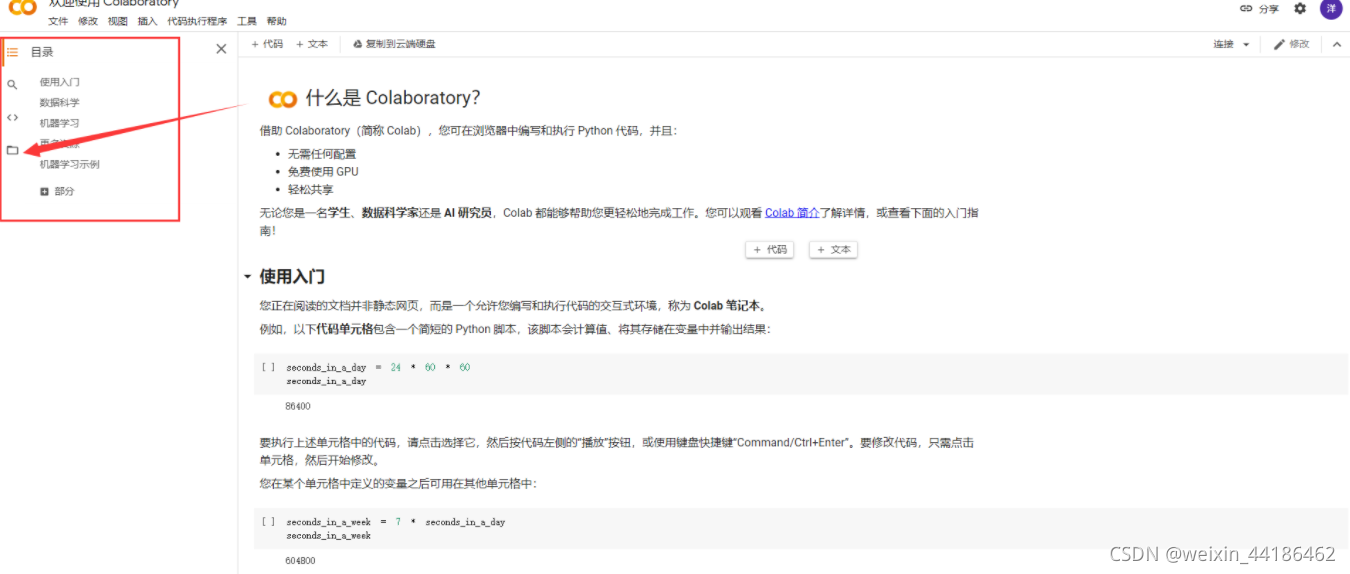Open the 连接 dropdown arrow
This screenshot has width=1350, height=574.
pyautogui.click(x=1246, y=45)
